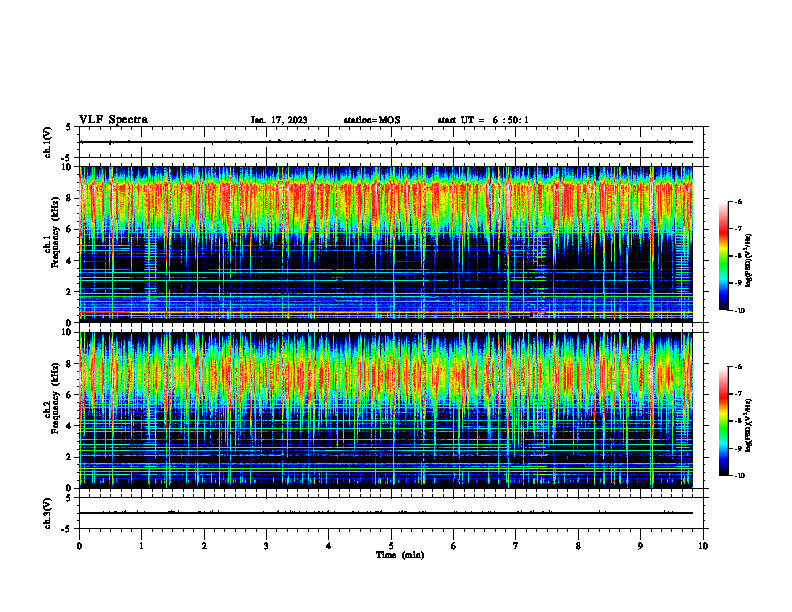Click the ch.1 colorbar log(PSD) unit label
Screen dimensions: 792x612
749,260
